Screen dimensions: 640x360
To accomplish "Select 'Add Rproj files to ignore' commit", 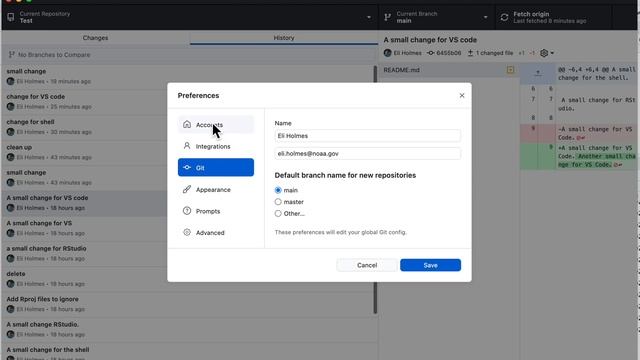I will pos(188,304).
